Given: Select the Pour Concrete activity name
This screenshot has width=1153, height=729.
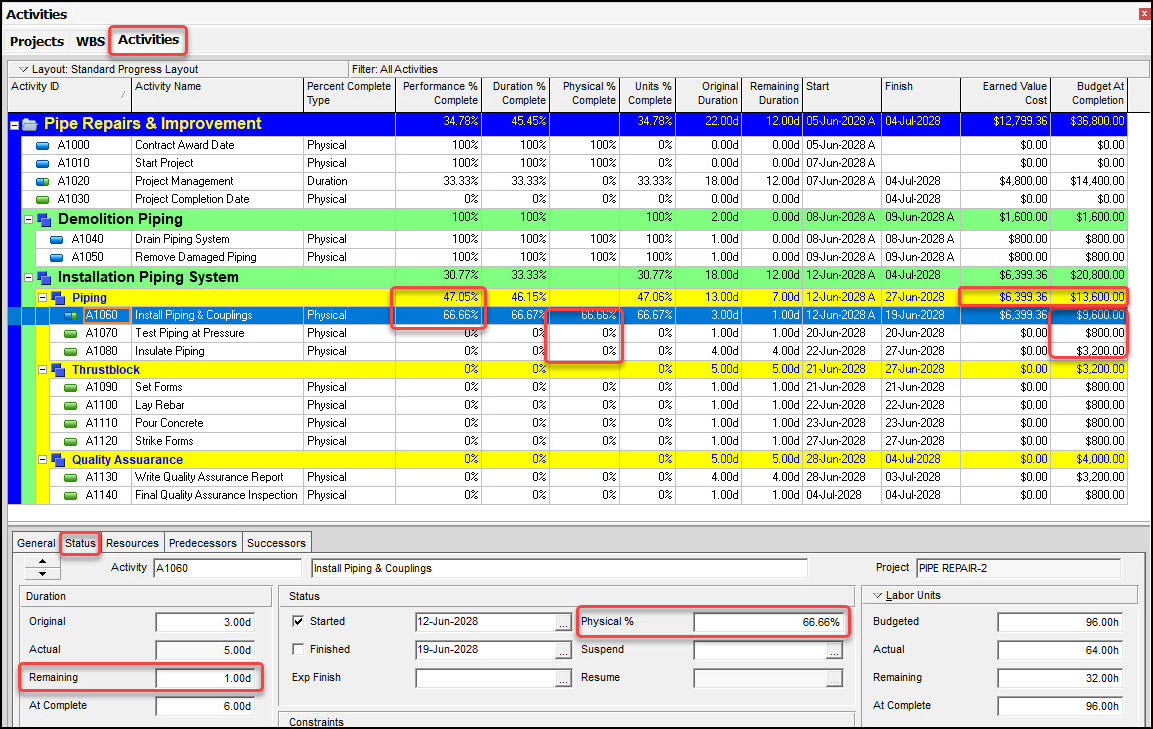Looking at the screenshot, I should click(169, 424).
